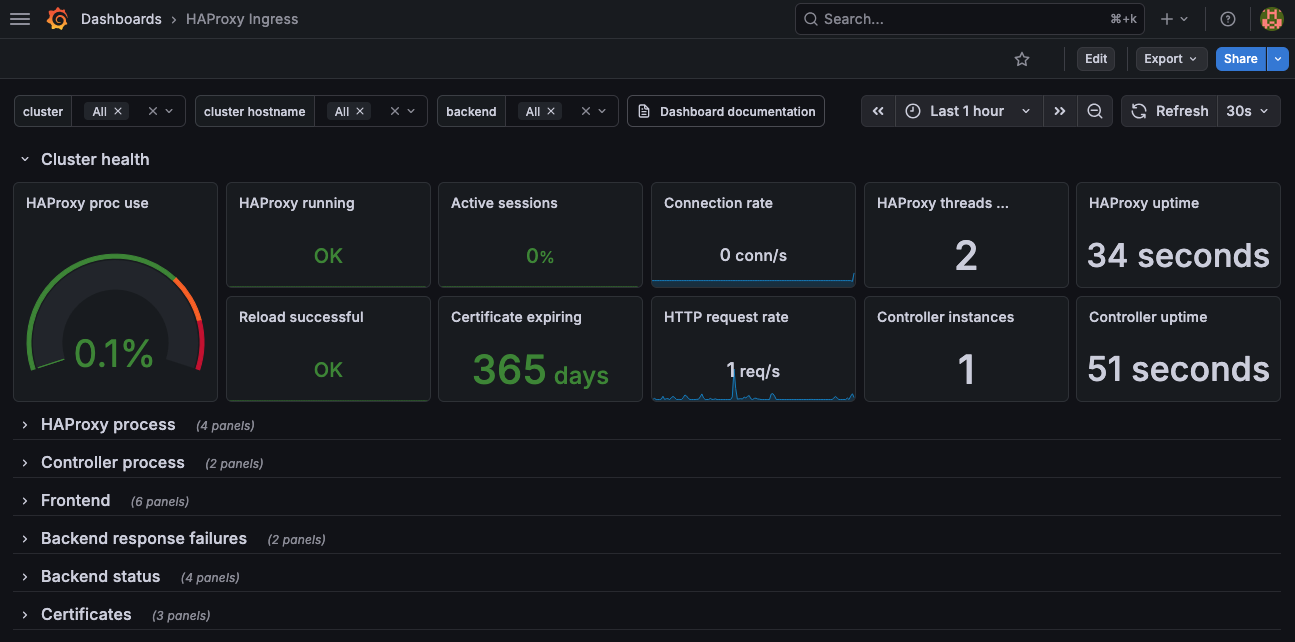Go to Dashboards breadcrumb
This screenshot has height=642, width=1295.
pyautogui.click(x=121, y=19)
